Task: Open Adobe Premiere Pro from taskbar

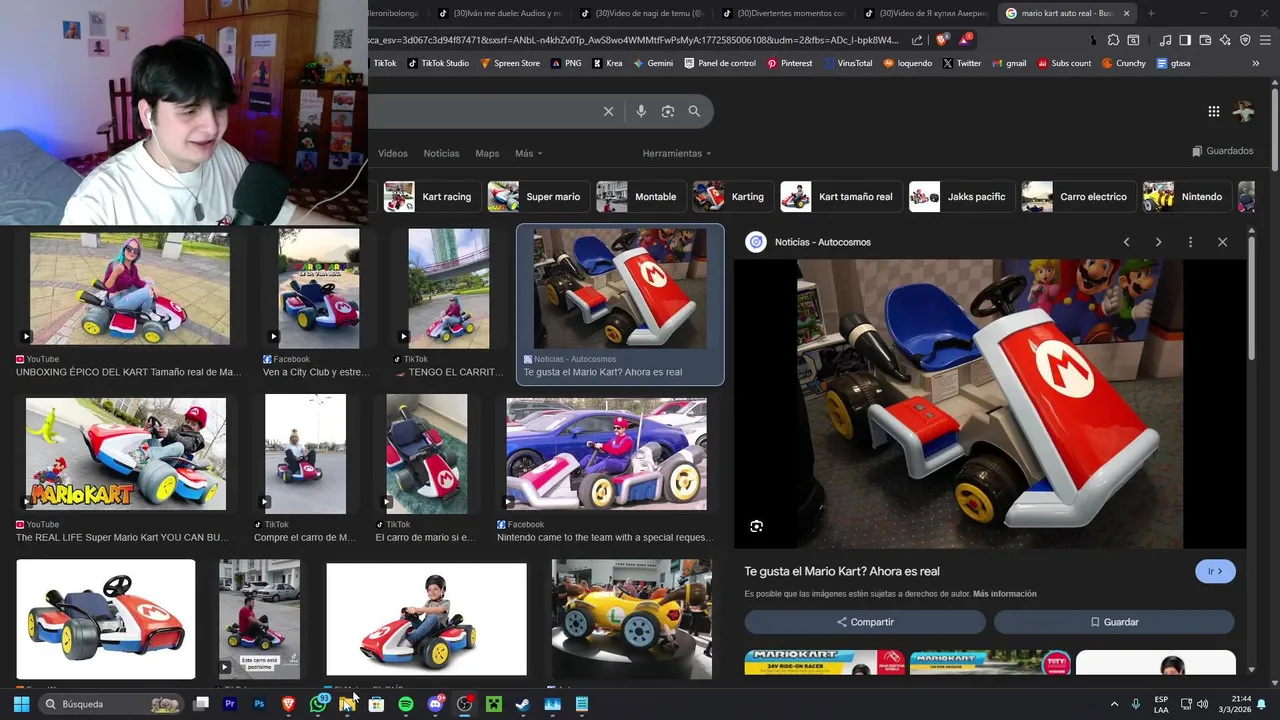Action: click(x=230, y=704)
